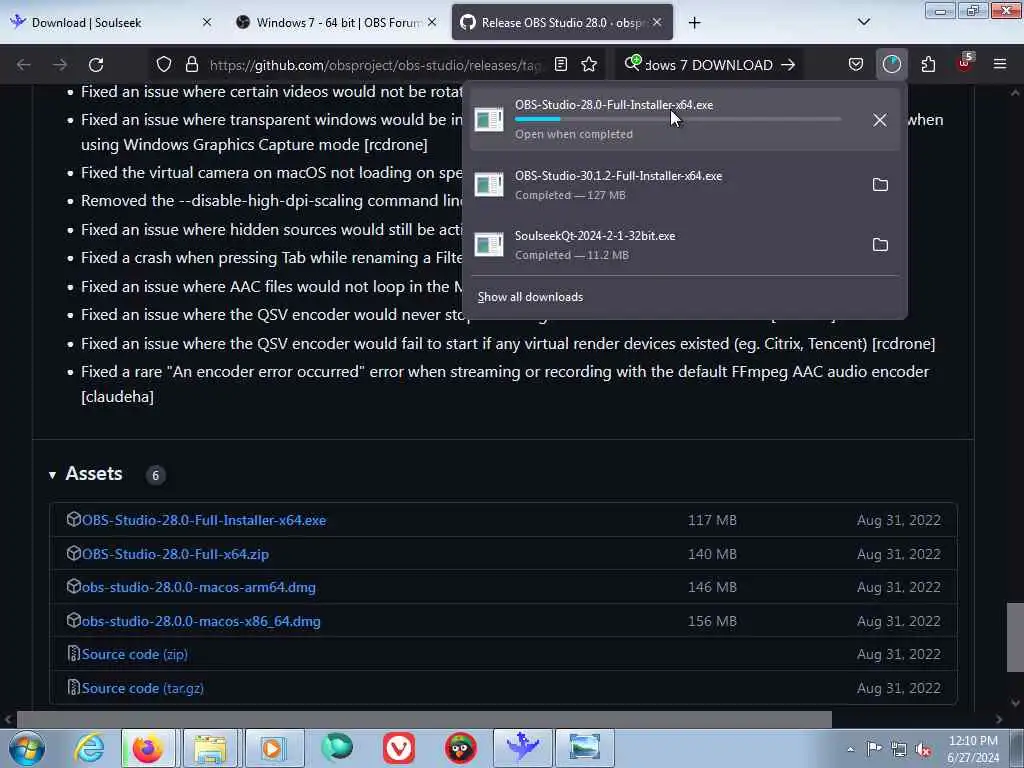
Task: Show SoulseekQt-2024-2-1 in its containing folder
Action: [x=880, y=245]
